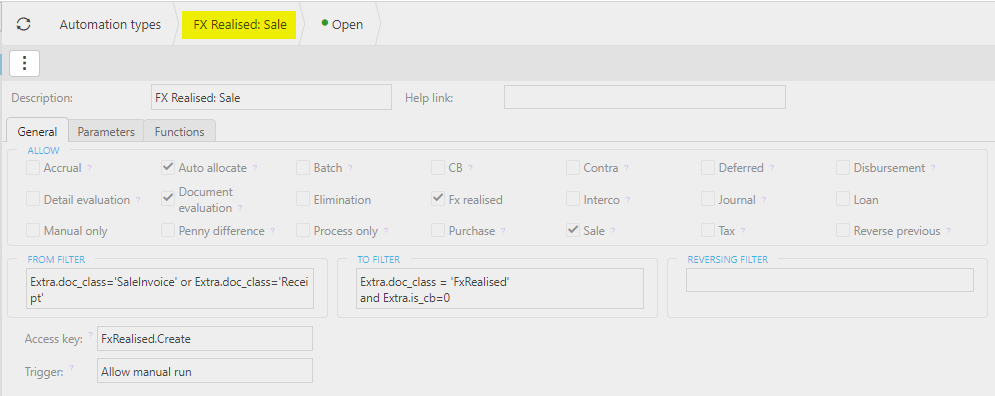Tick the Elimination checkbox

click(x=303, y=199)
